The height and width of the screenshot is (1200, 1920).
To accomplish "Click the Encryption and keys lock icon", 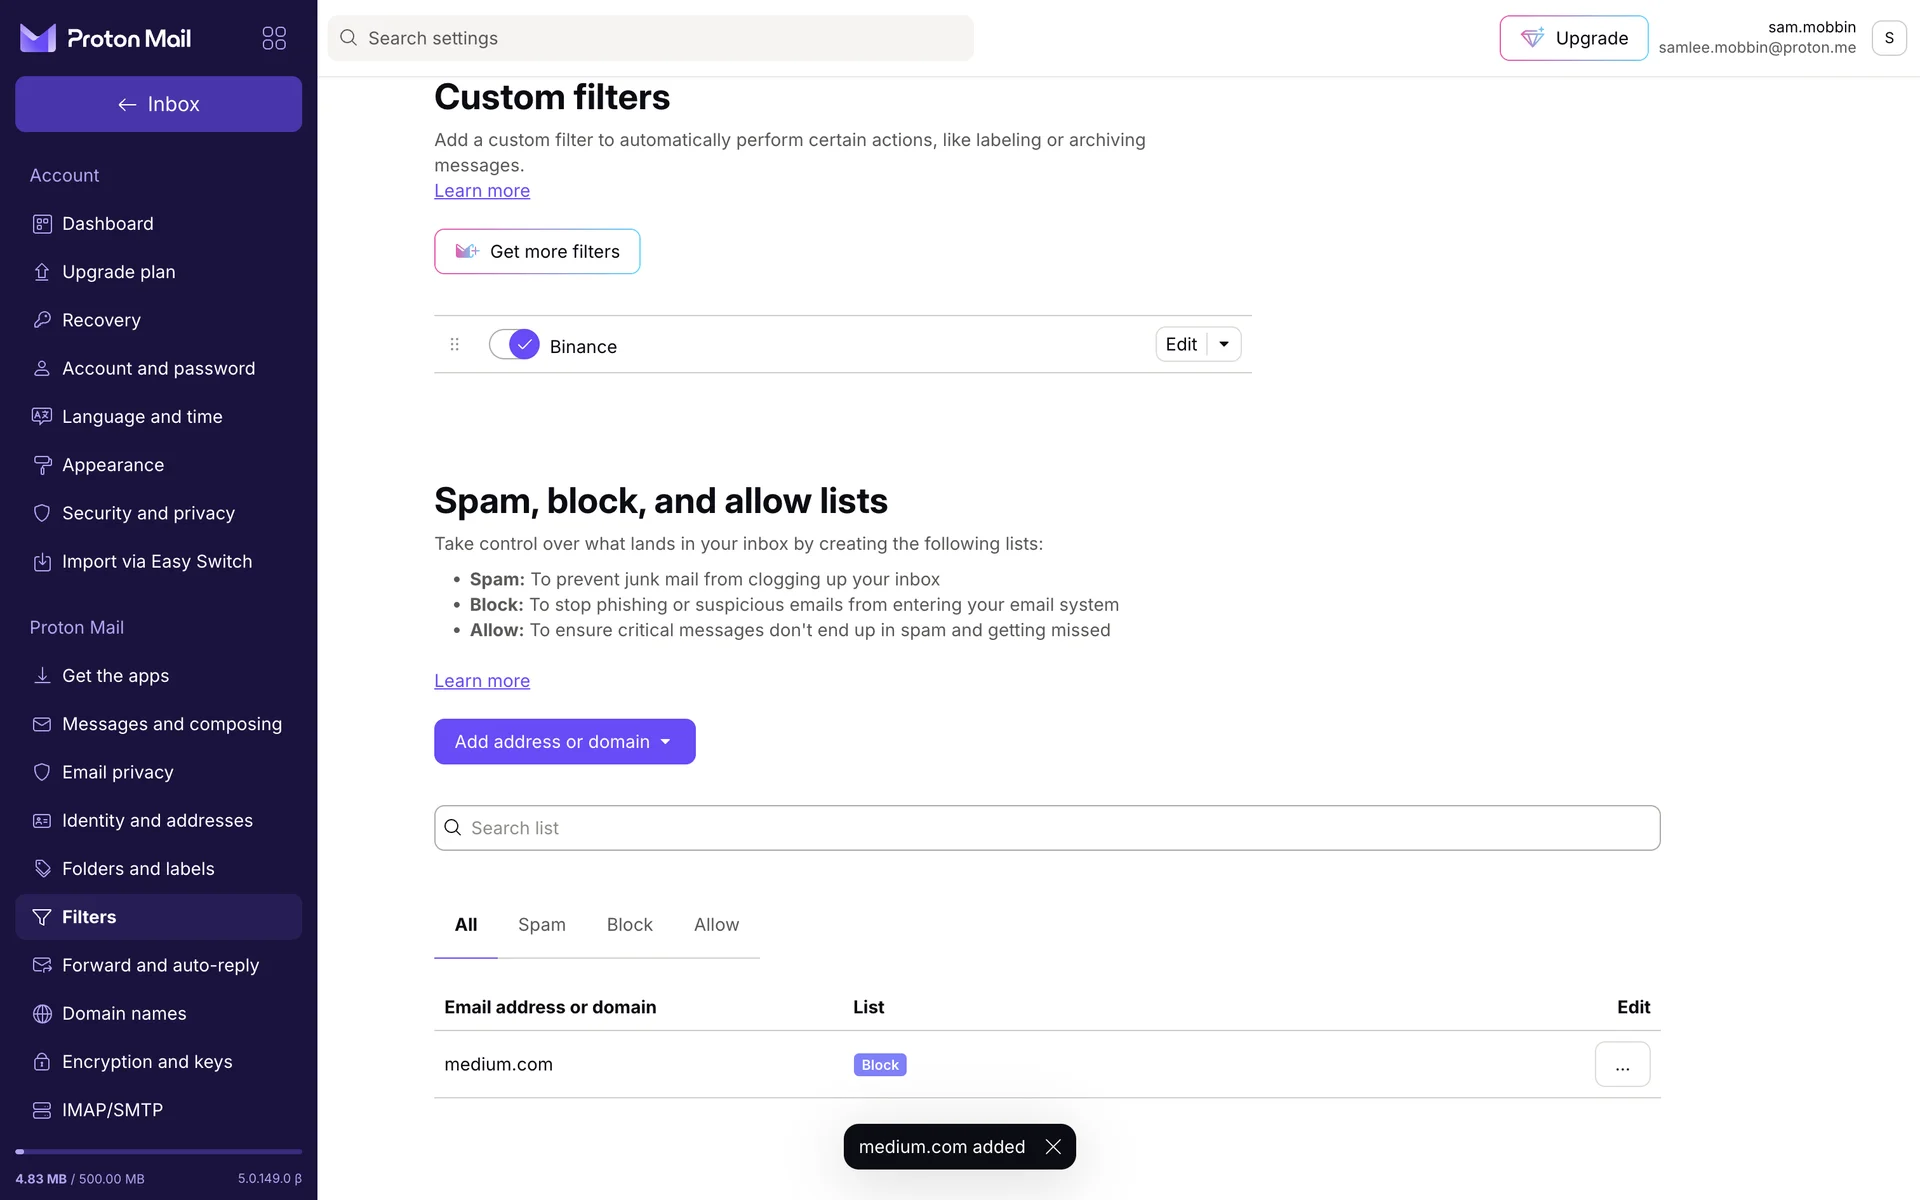I will pos(42,1061).
